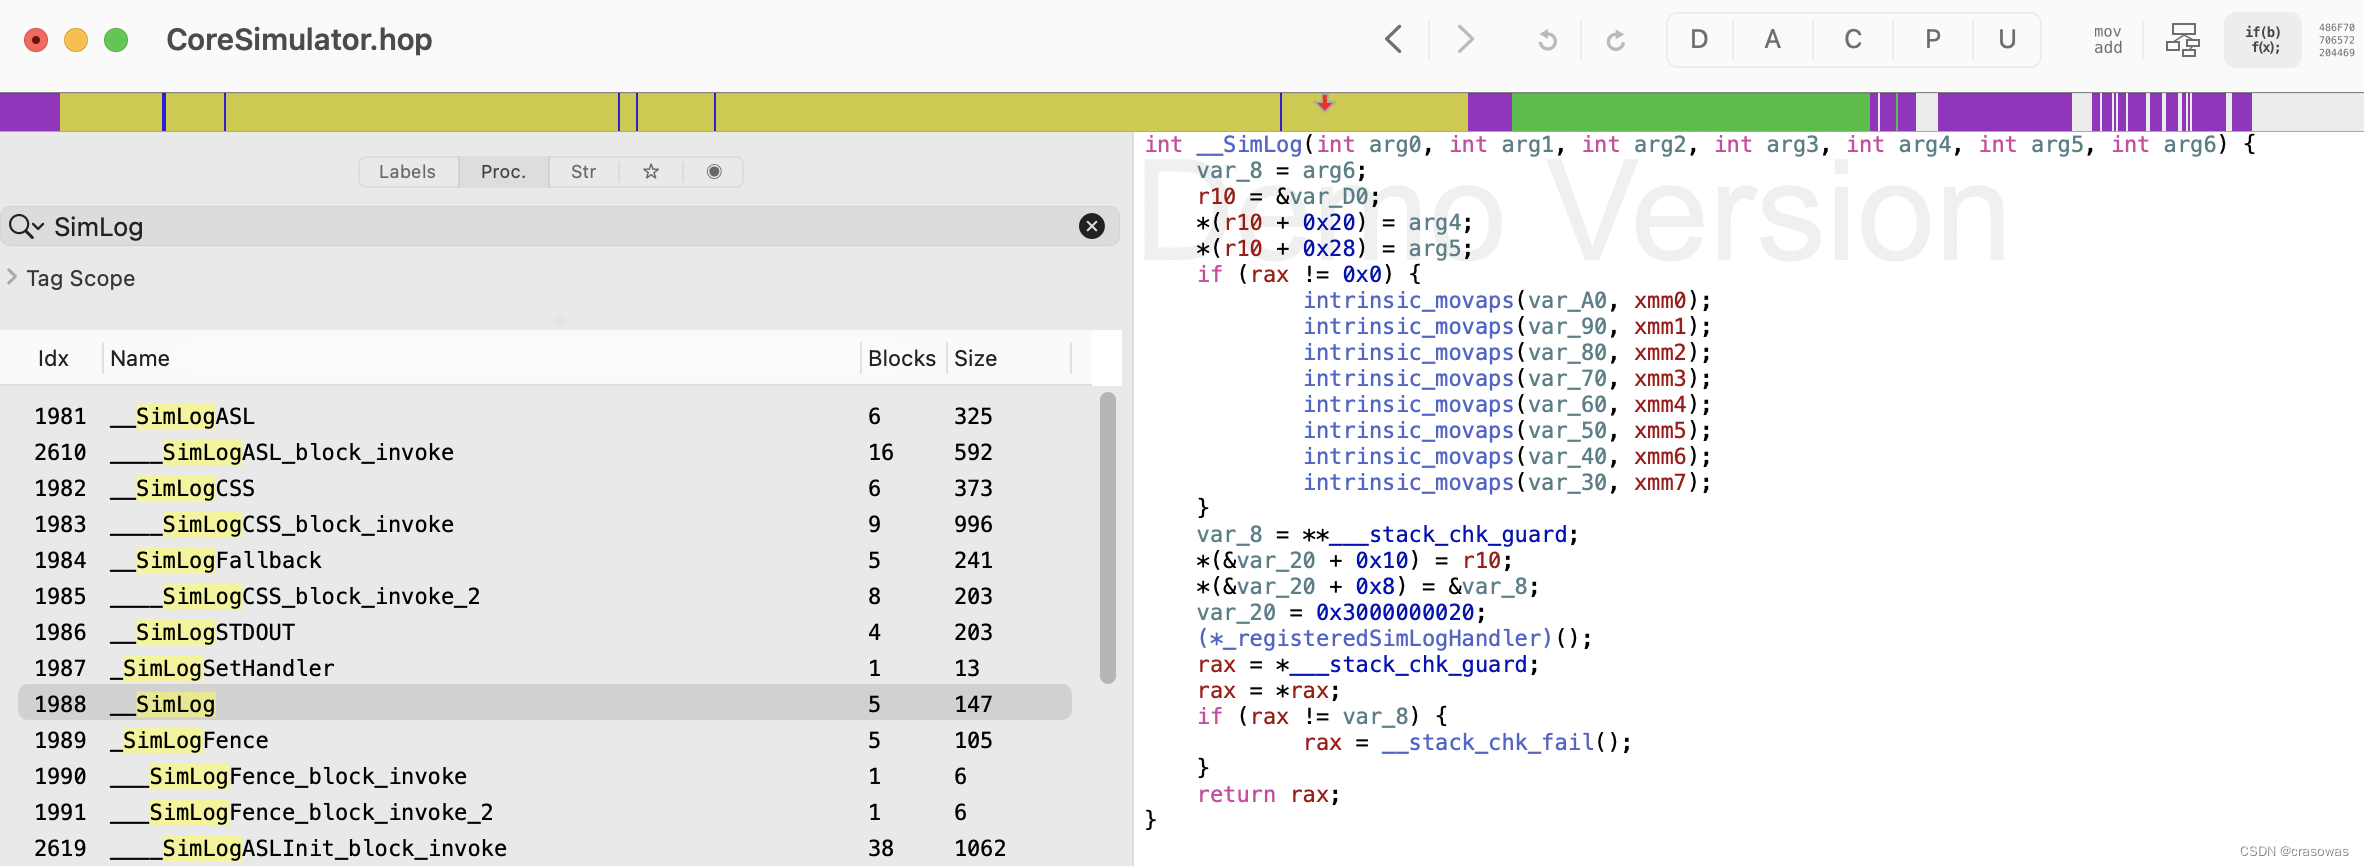Select ____SimLogASL_block_invoke row
This screenshot has height=866, width=2364.
click(x=545, y=452)
